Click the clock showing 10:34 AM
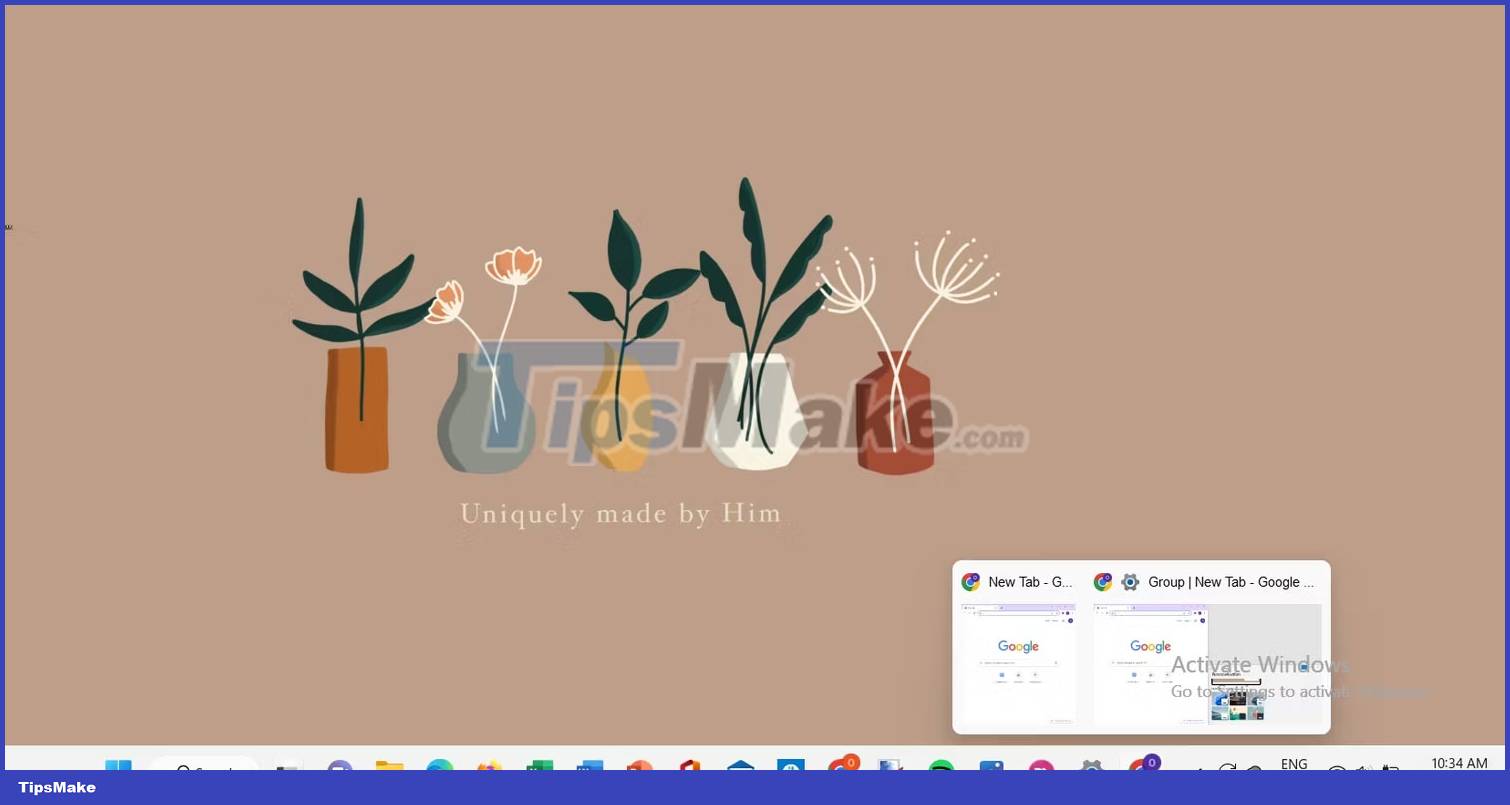1510x805 pixels. tap(1458, 764)
